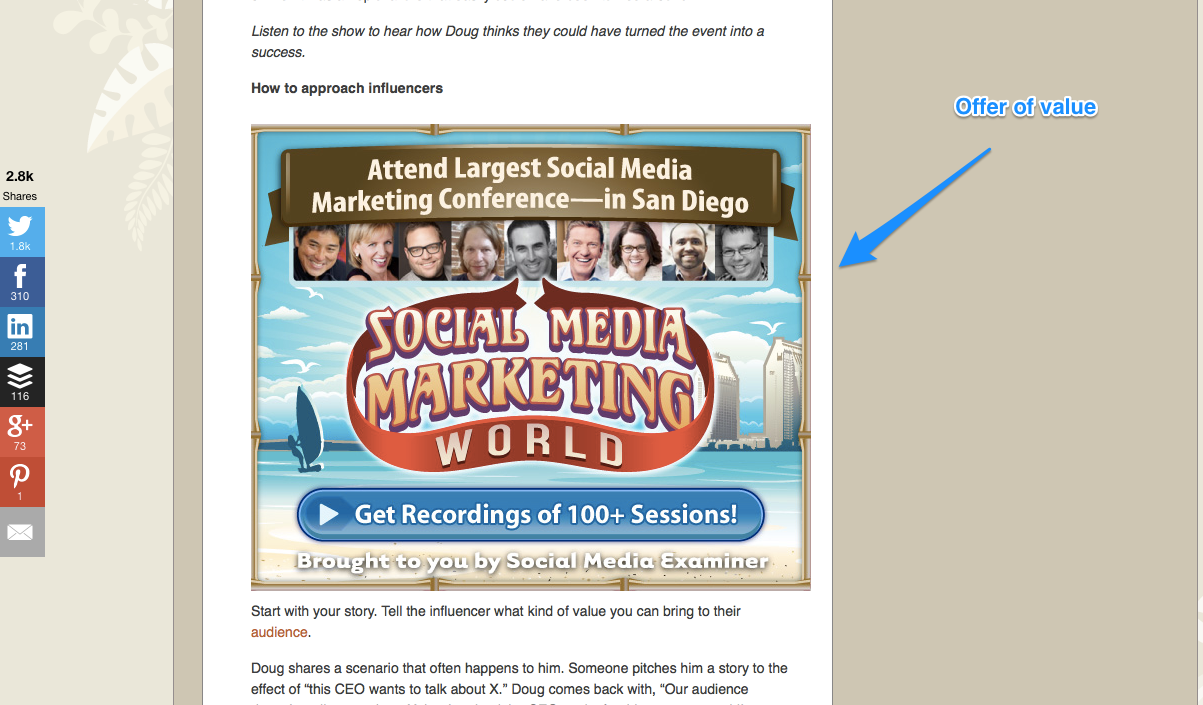Image resolution: width=1203 pixels, height=705 pixels.
Task: Click the 'Doug shares a scenario' paragraph
Action: (520, 681)
